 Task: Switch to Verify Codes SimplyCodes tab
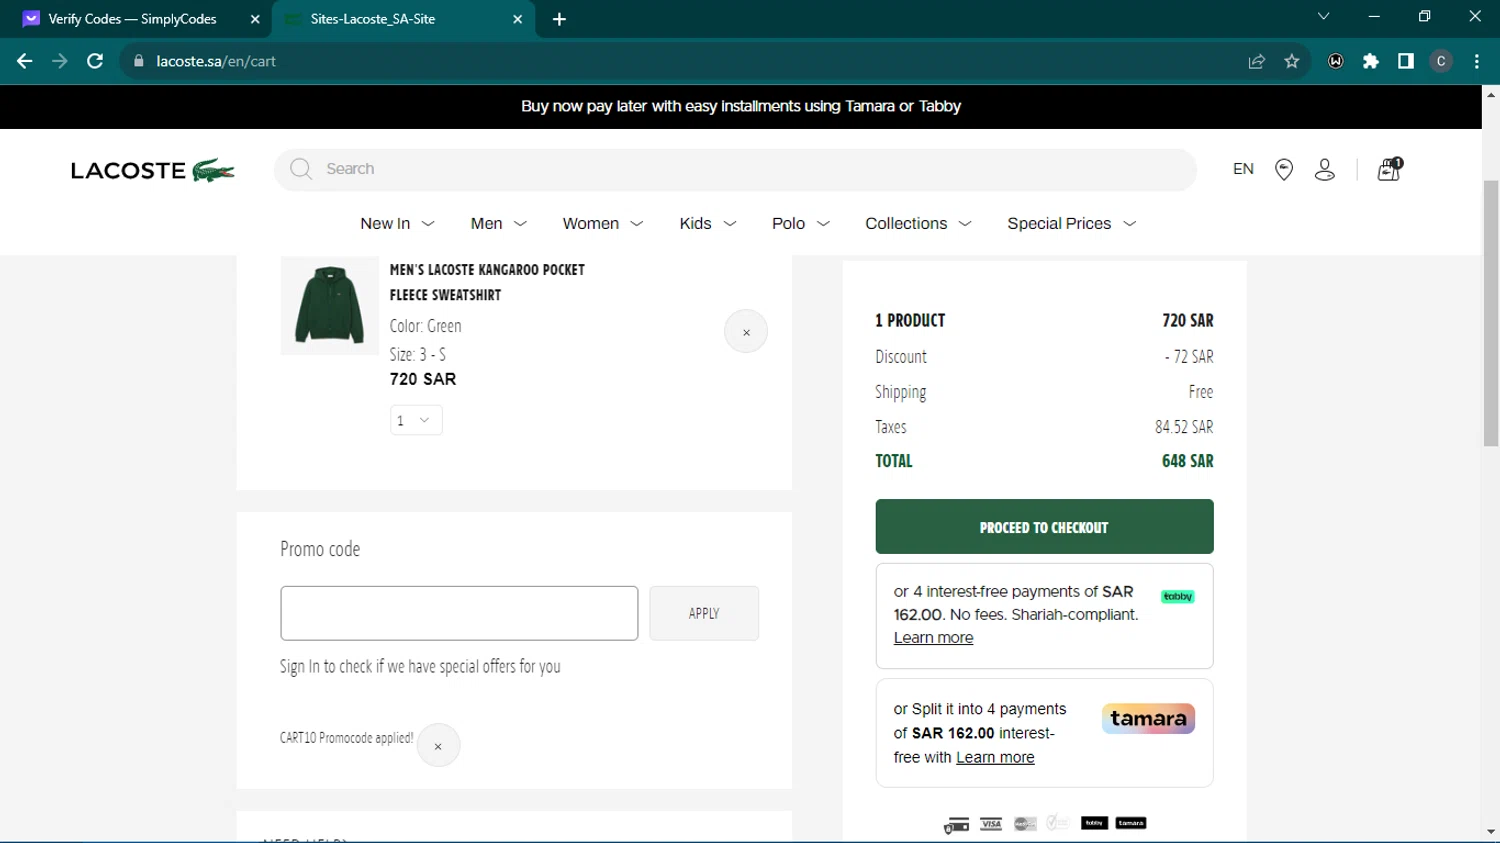click(x=132, y=19)
